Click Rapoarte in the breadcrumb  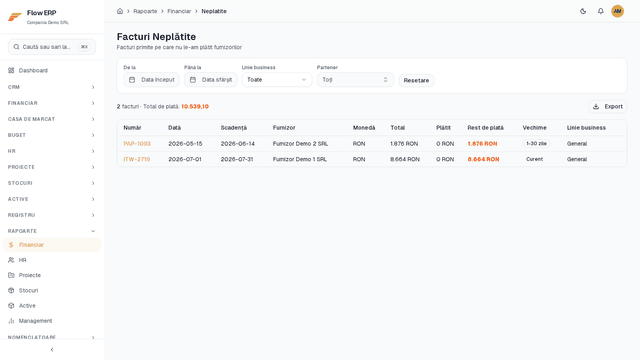click(145, 11)
